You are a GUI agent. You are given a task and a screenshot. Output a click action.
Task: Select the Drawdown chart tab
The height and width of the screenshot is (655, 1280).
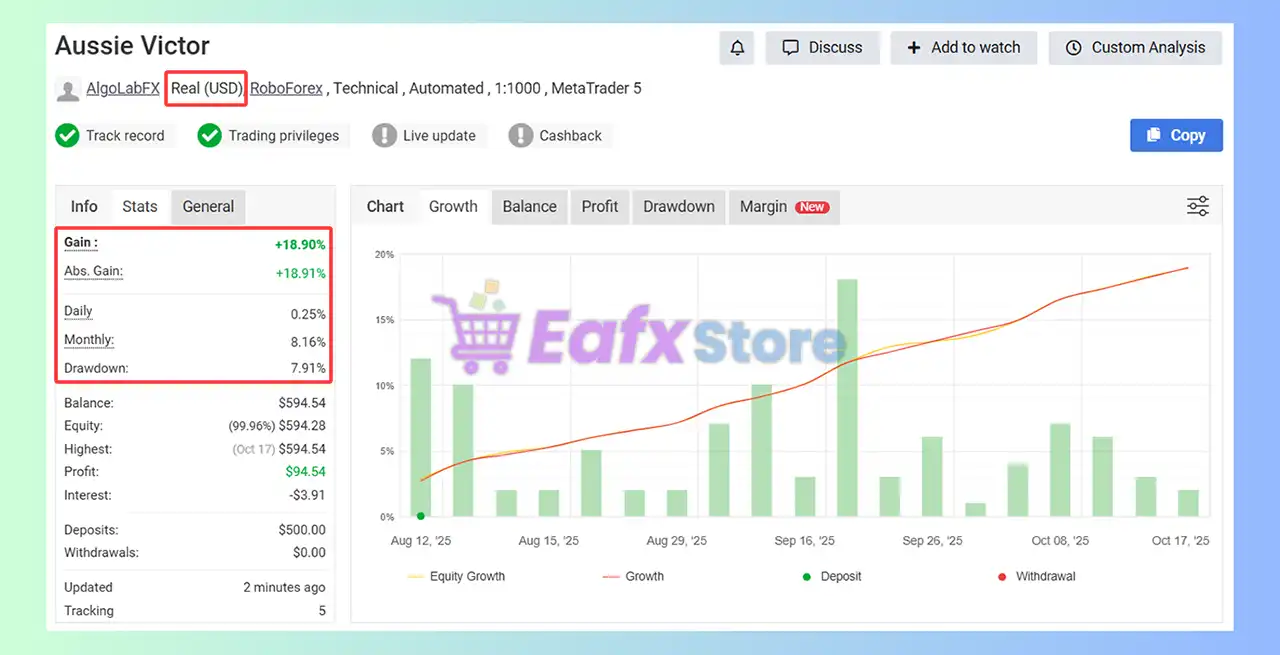[x=678, y=207]
